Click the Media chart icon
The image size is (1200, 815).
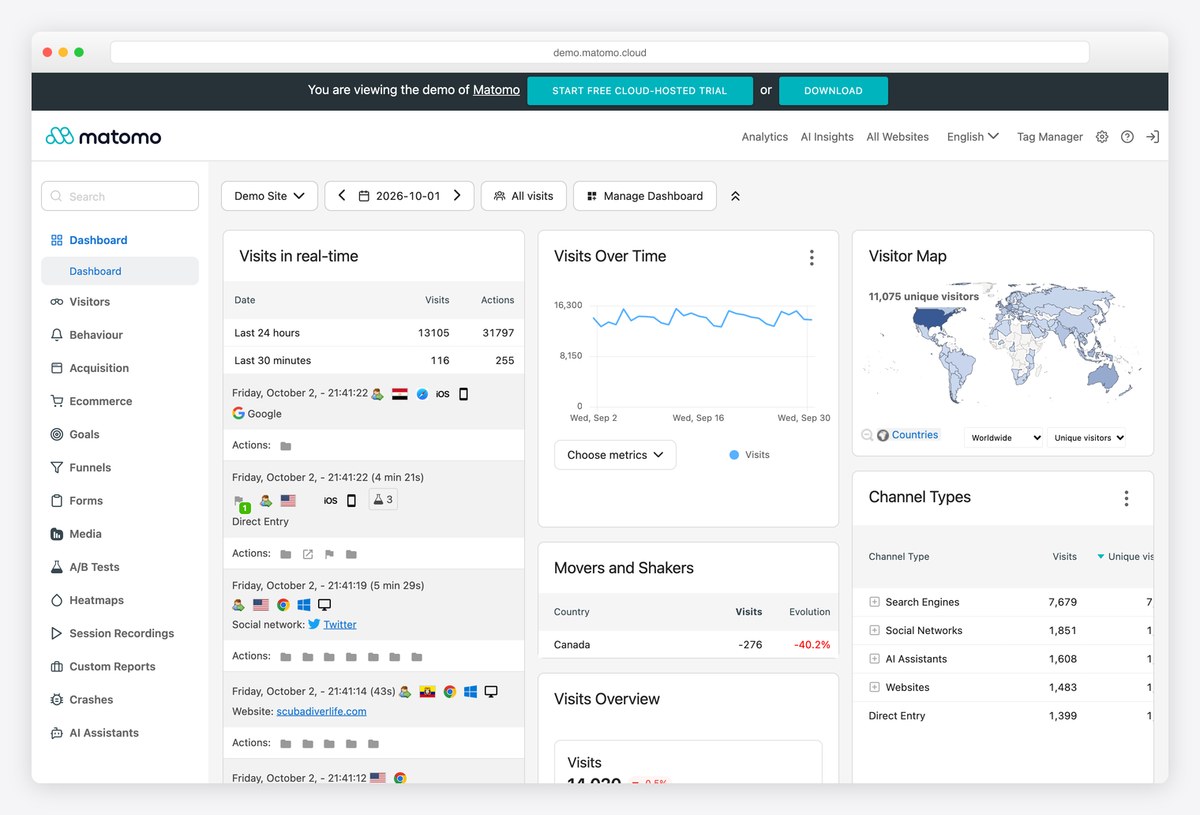[x=57, y=534]
